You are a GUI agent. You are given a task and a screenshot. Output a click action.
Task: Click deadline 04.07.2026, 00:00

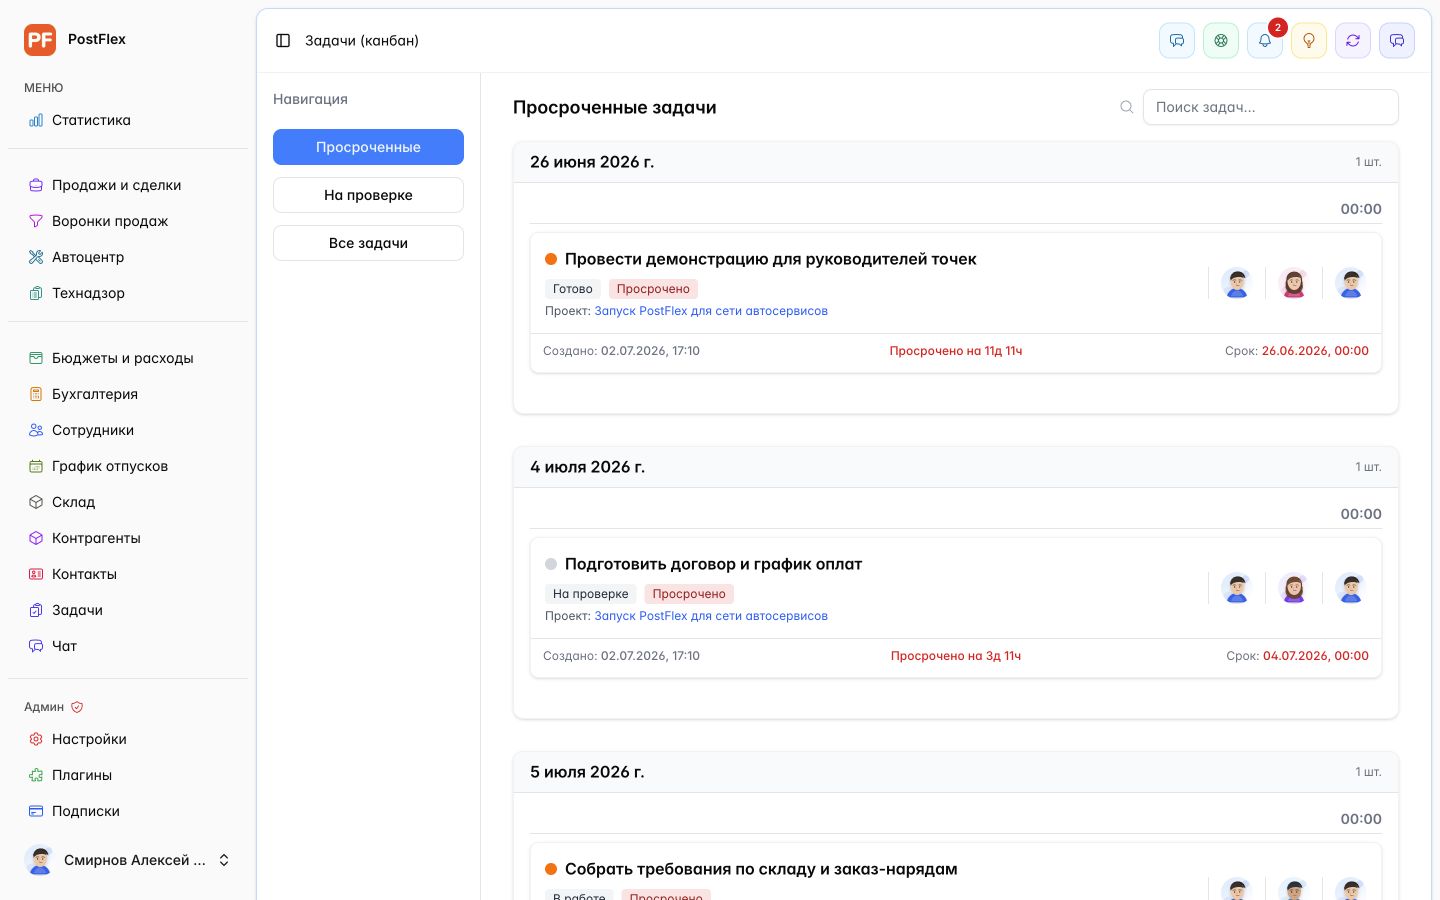tap(1316, 656)
